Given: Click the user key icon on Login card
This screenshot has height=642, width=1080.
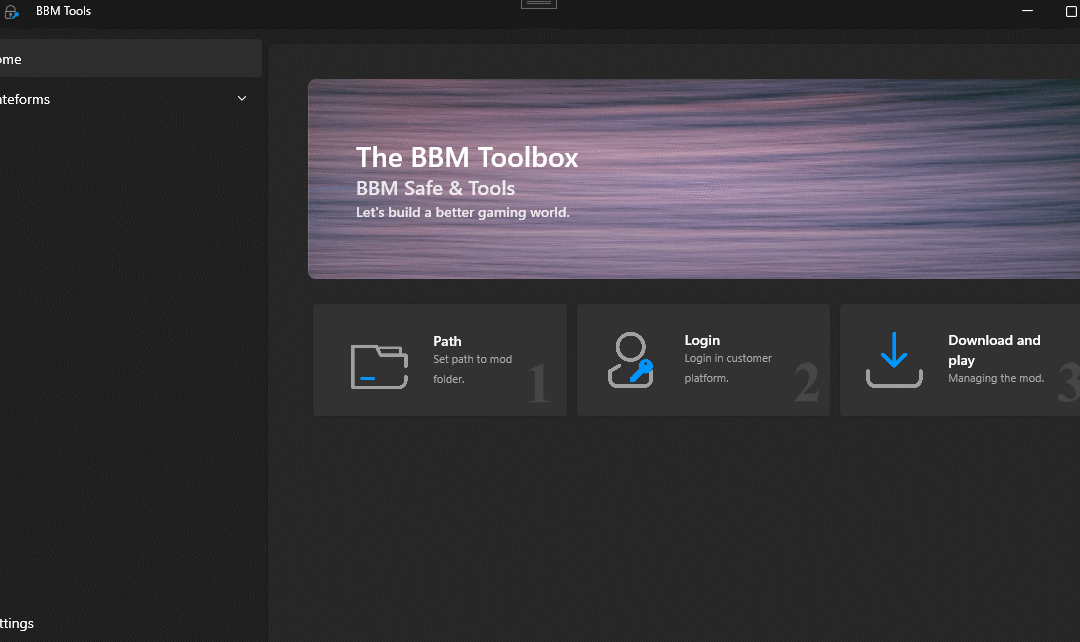Looking at the screenshot, I should click(x=630, y=361).
